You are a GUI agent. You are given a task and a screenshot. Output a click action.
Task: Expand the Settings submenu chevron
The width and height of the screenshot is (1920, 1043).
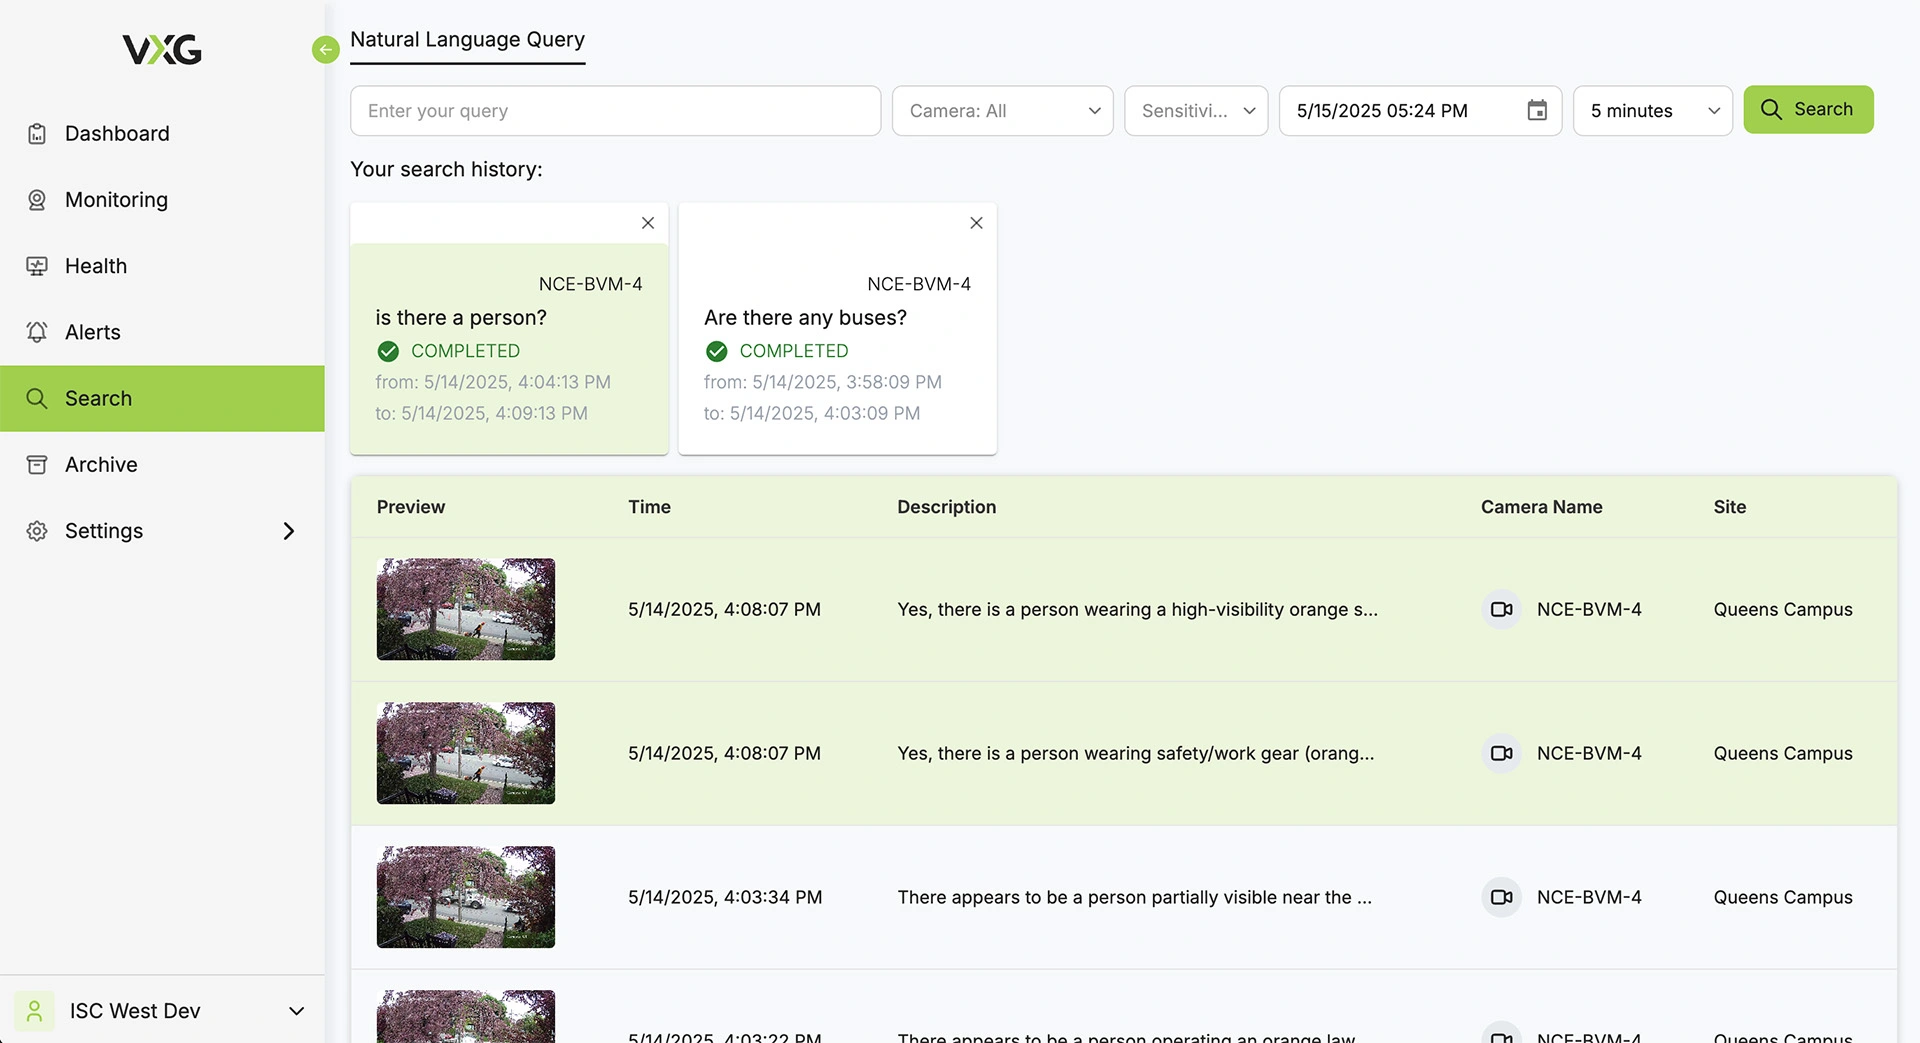point(289,531)
